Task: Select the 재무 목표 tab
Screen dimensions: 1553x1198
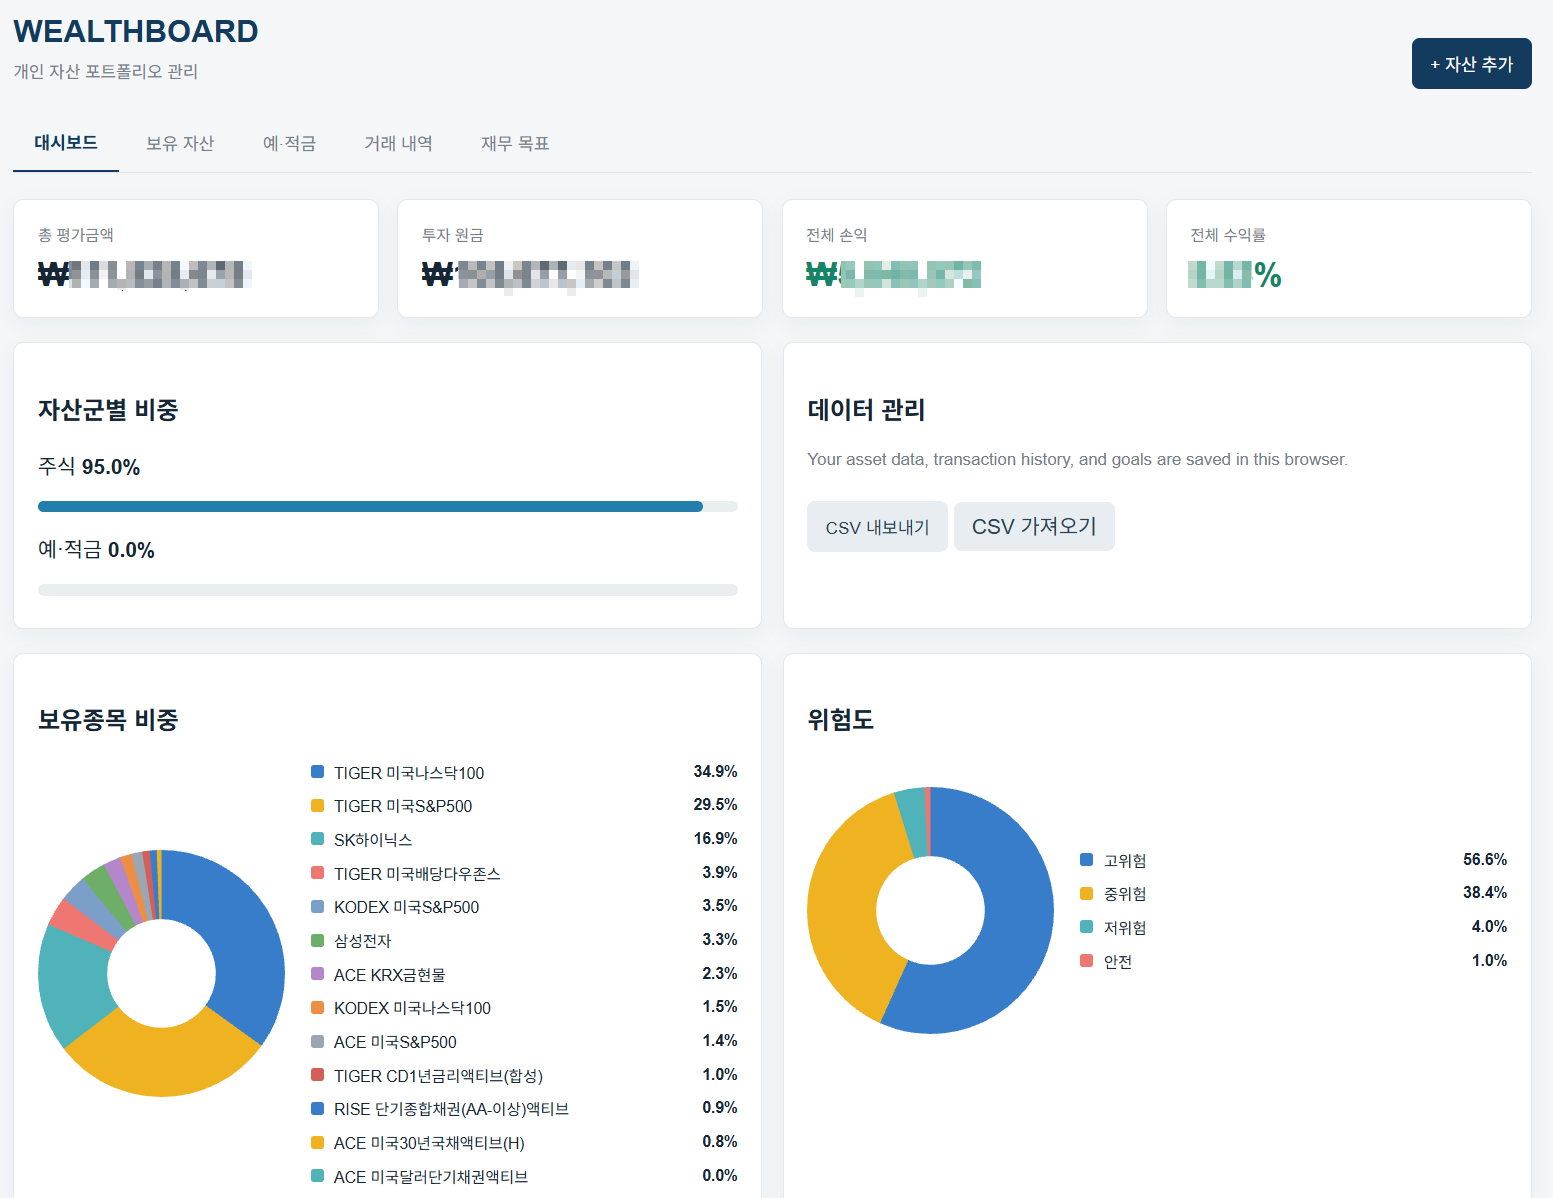Action: (x=515, y=143)
